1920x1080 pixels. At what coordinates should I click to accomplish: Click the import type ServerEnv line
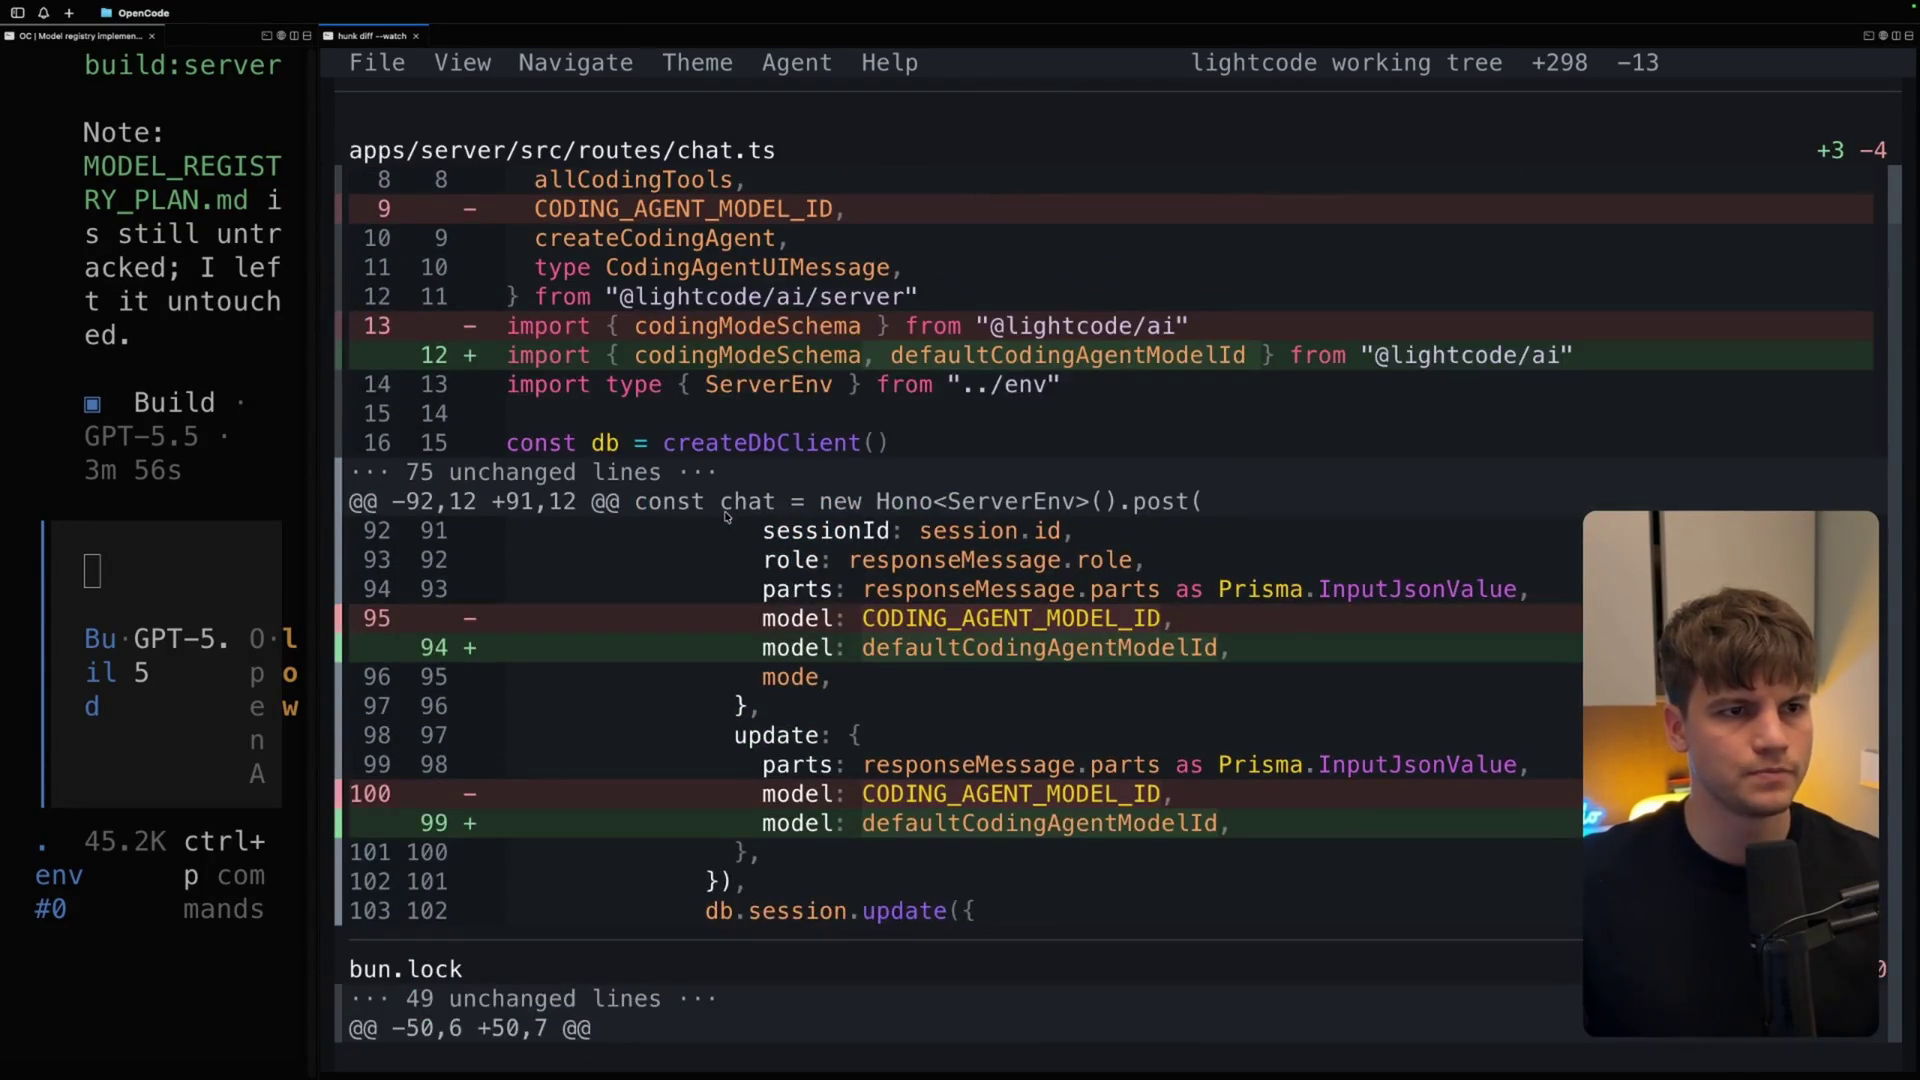[x=782, y=385]
